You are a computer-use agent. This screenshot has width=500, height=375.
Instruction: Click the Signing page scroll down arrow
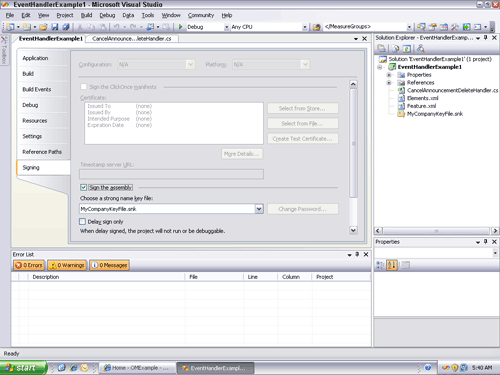click(353, 230)
